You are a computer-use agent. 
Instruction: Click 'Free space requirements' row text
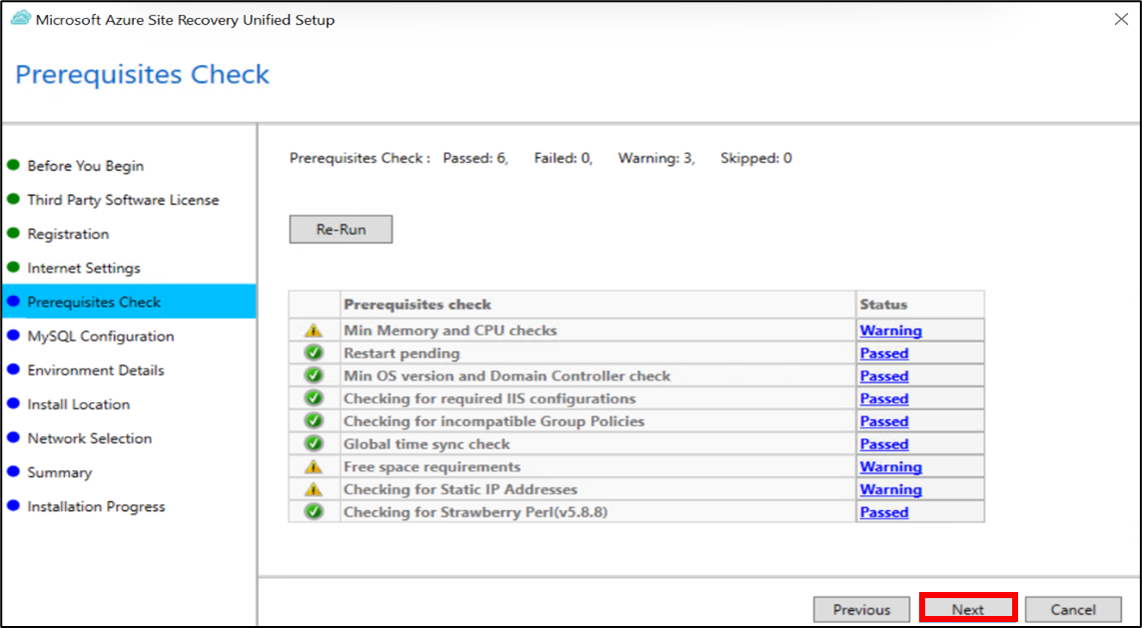432,467
